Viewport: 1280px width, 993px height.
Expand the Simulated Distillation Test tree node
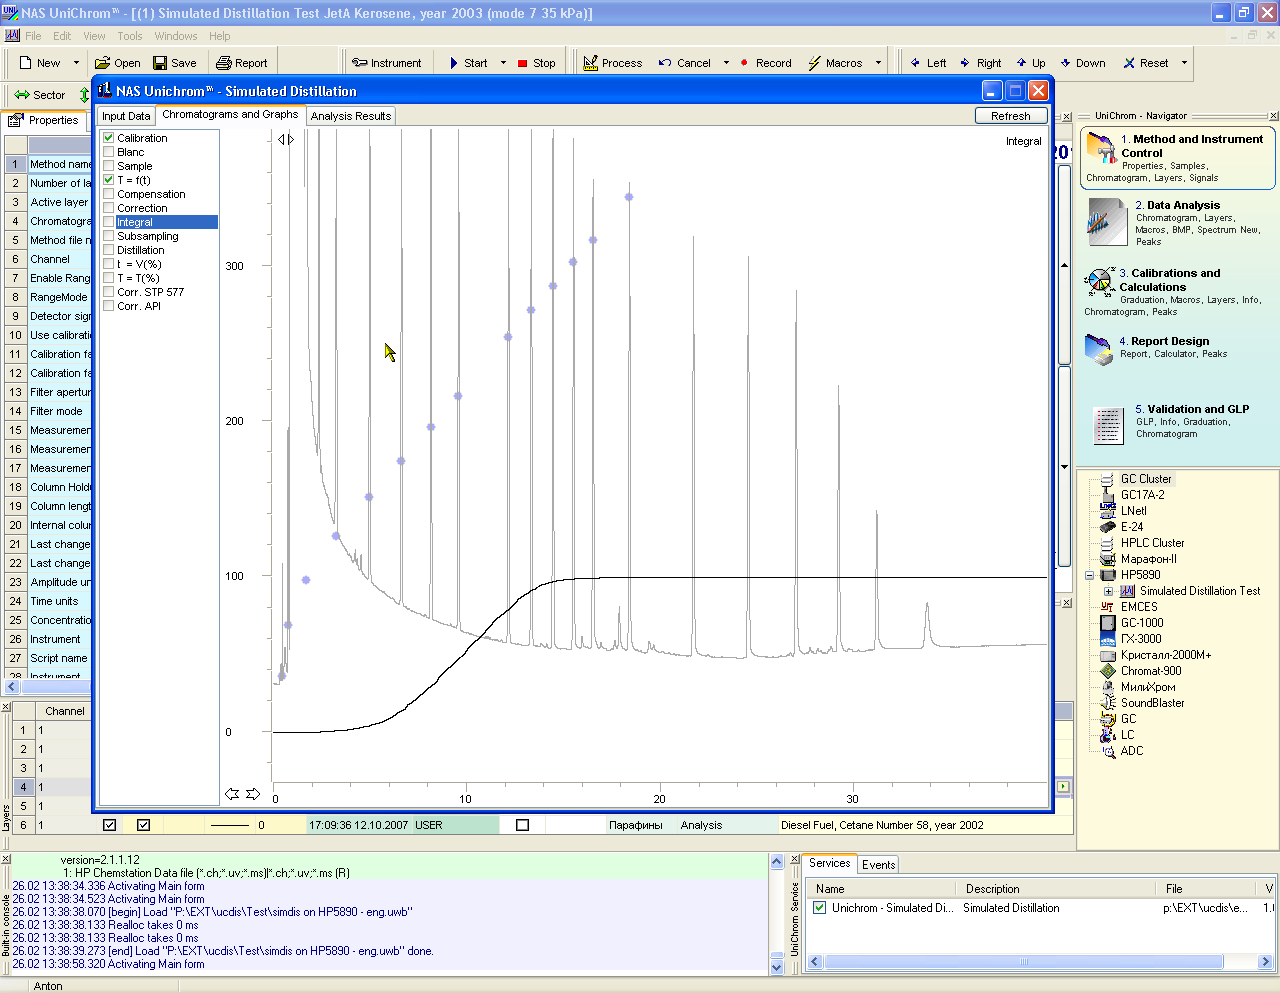coord(1108,591)
